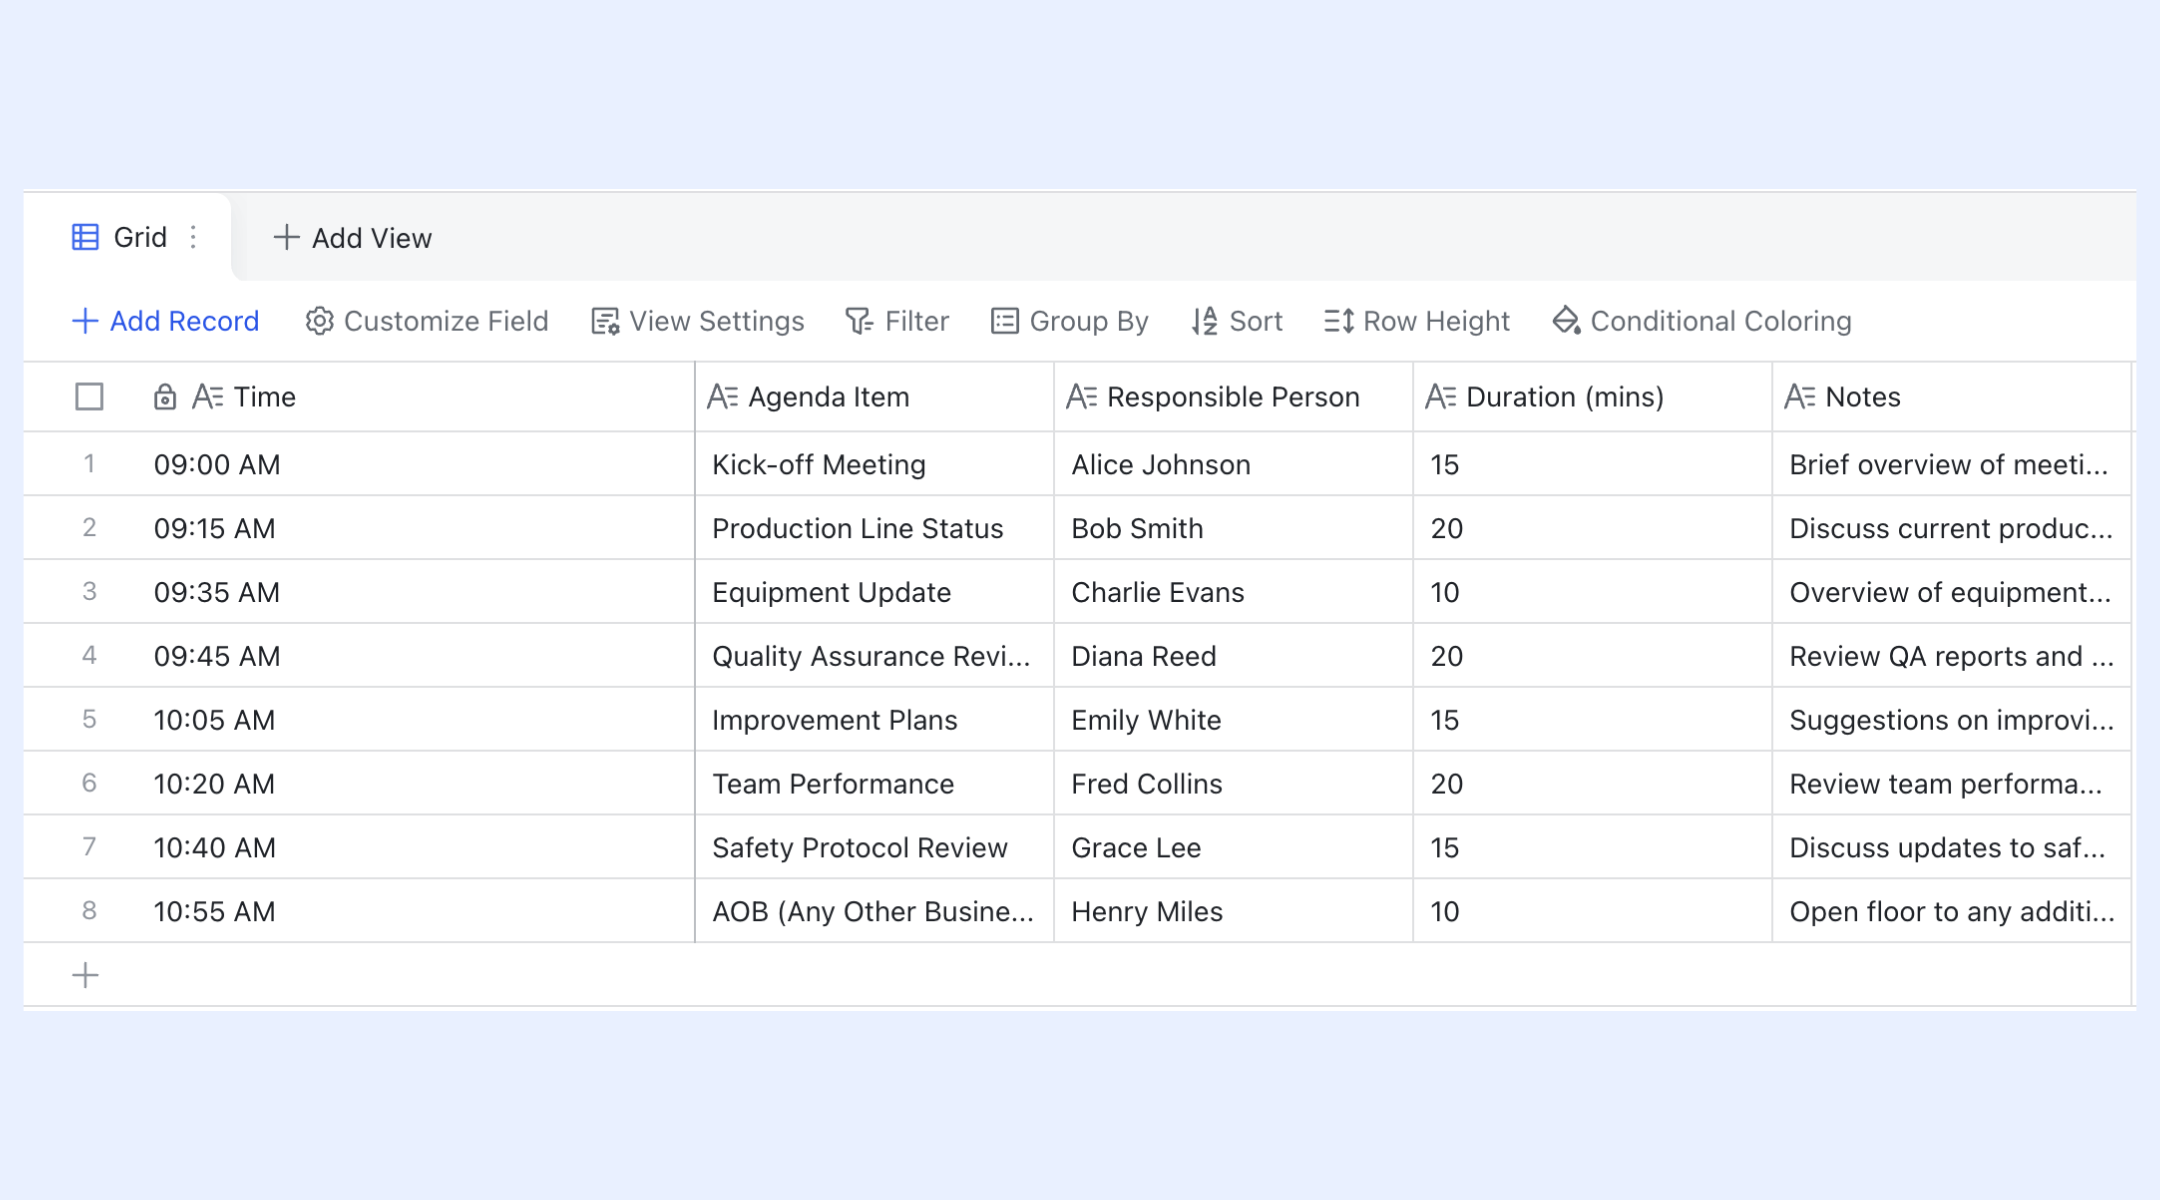
Task: Click the Customize Field gear icon
Action: click(319, 321)
